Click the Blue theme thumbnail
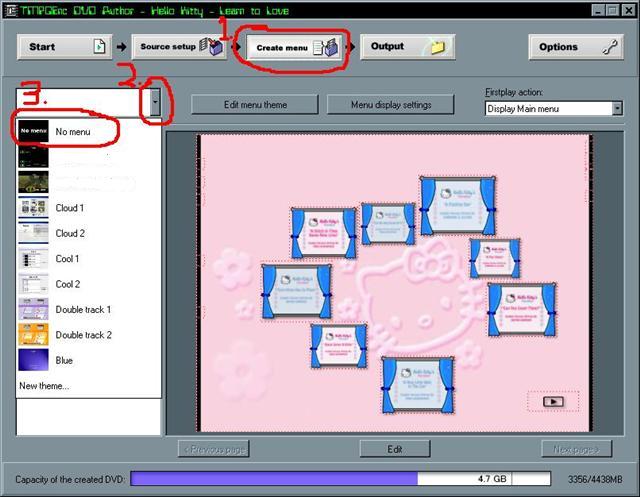 click(33, 360)
